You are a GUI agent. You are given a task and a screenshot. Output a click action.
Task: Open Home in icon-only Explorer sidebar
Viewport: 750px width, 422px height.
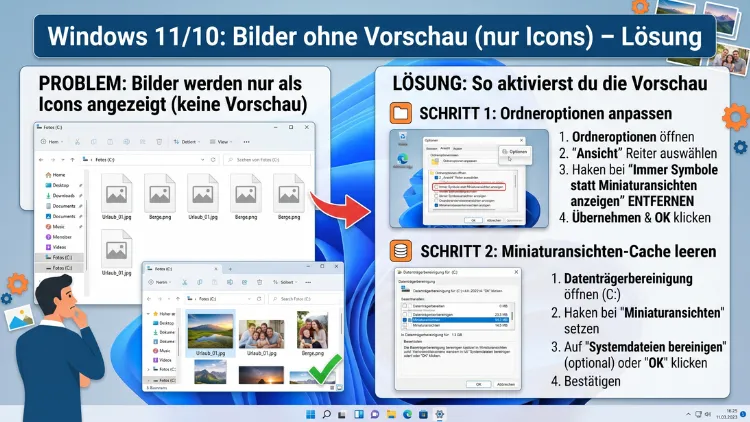pyautogui.click(x=55, y=175)
